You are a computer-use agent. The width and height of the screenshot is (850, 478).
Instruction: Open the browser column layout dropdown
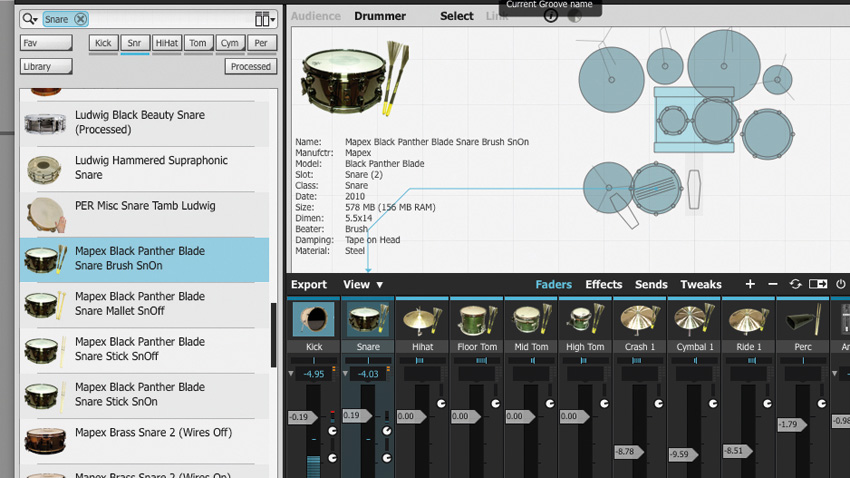pyautogui.click(x=265, y=19)
